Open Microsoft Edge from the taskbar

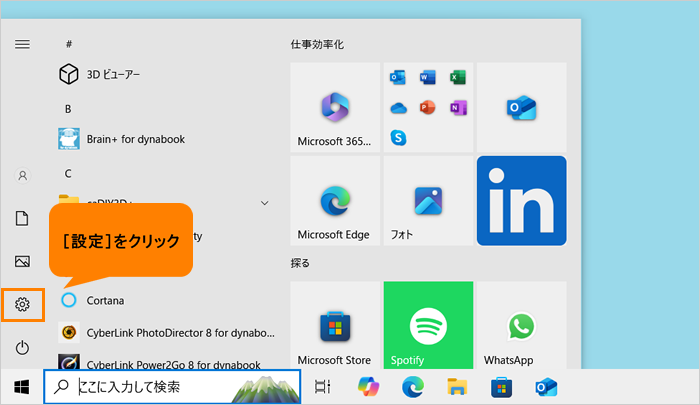pyautogui.click(x=412, y=387)
